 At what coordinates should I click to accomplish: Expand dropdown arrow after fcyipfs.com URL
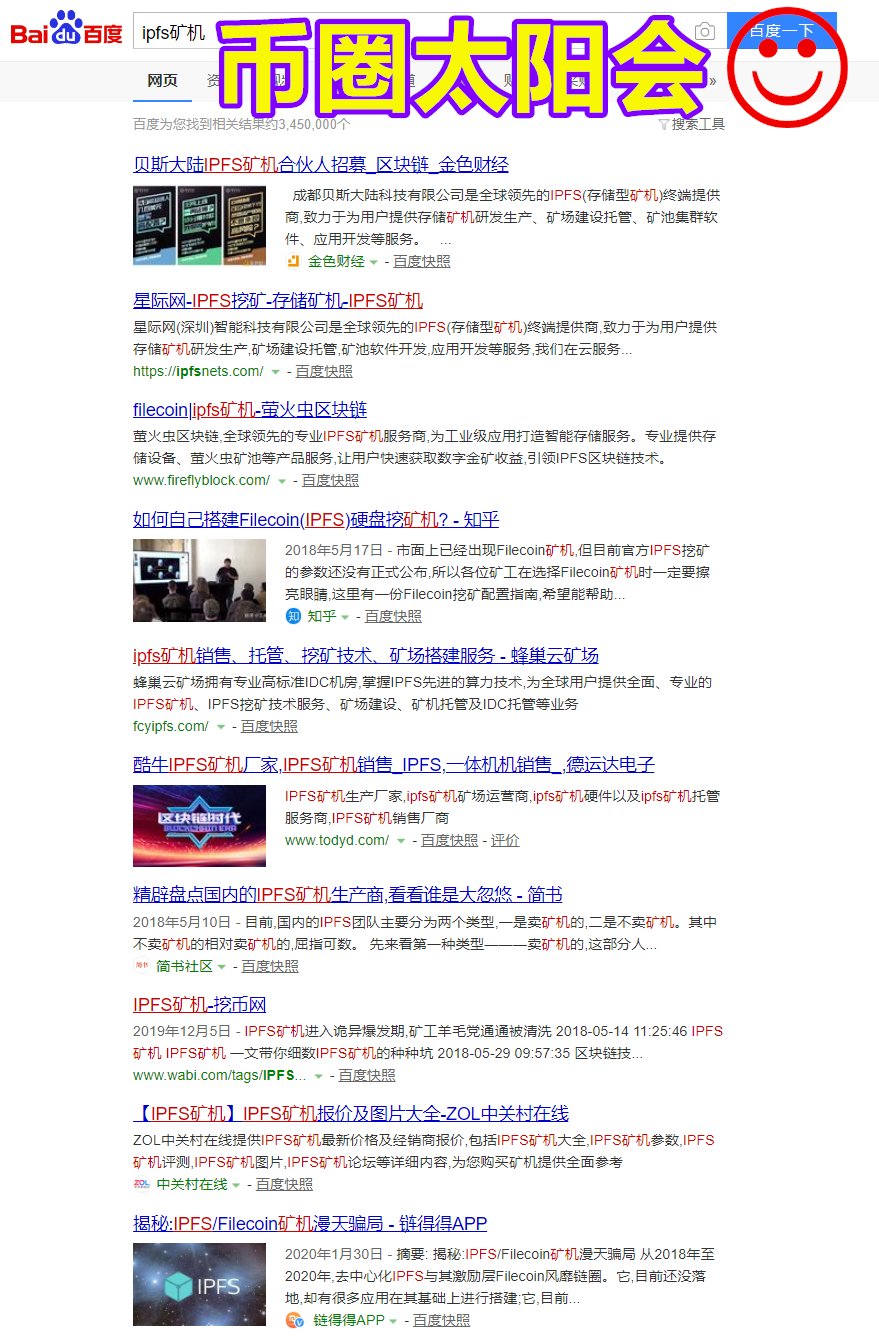tap(221, 727)
